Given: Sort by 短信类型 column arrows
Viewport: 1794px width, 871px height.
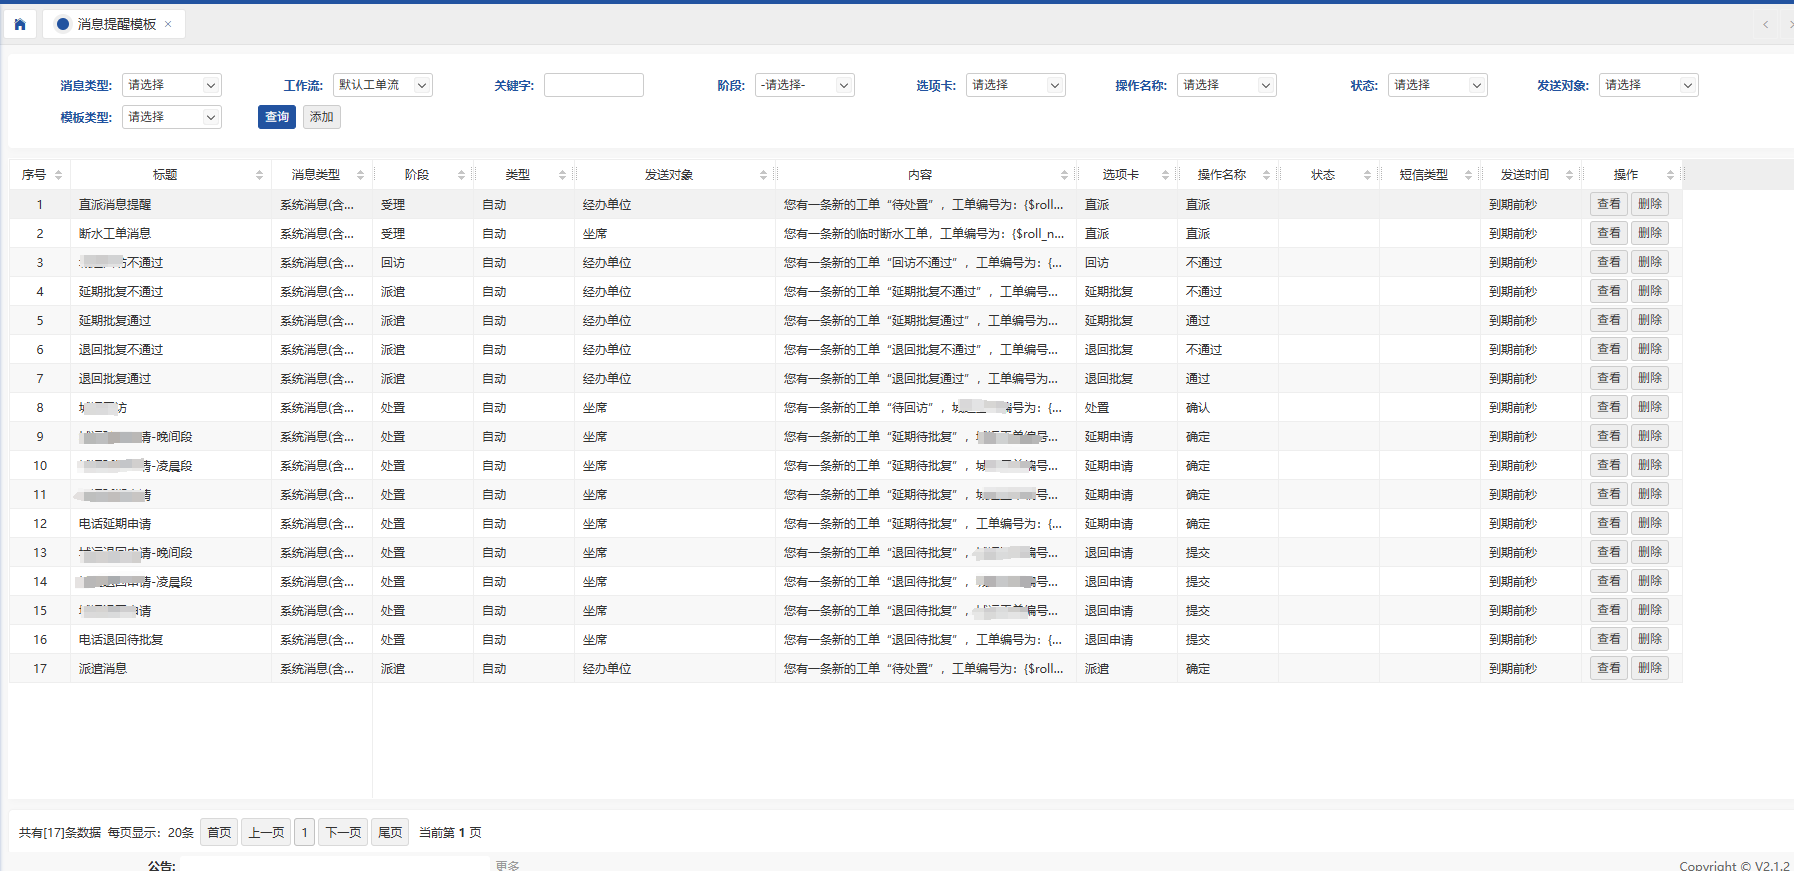Looking at the screenshot, I should coord(1469,175).
